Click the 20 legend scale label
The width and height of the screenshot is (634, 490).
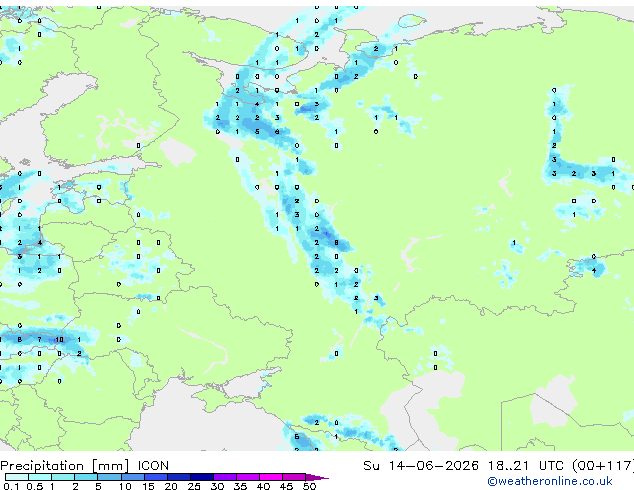point(171,486)
